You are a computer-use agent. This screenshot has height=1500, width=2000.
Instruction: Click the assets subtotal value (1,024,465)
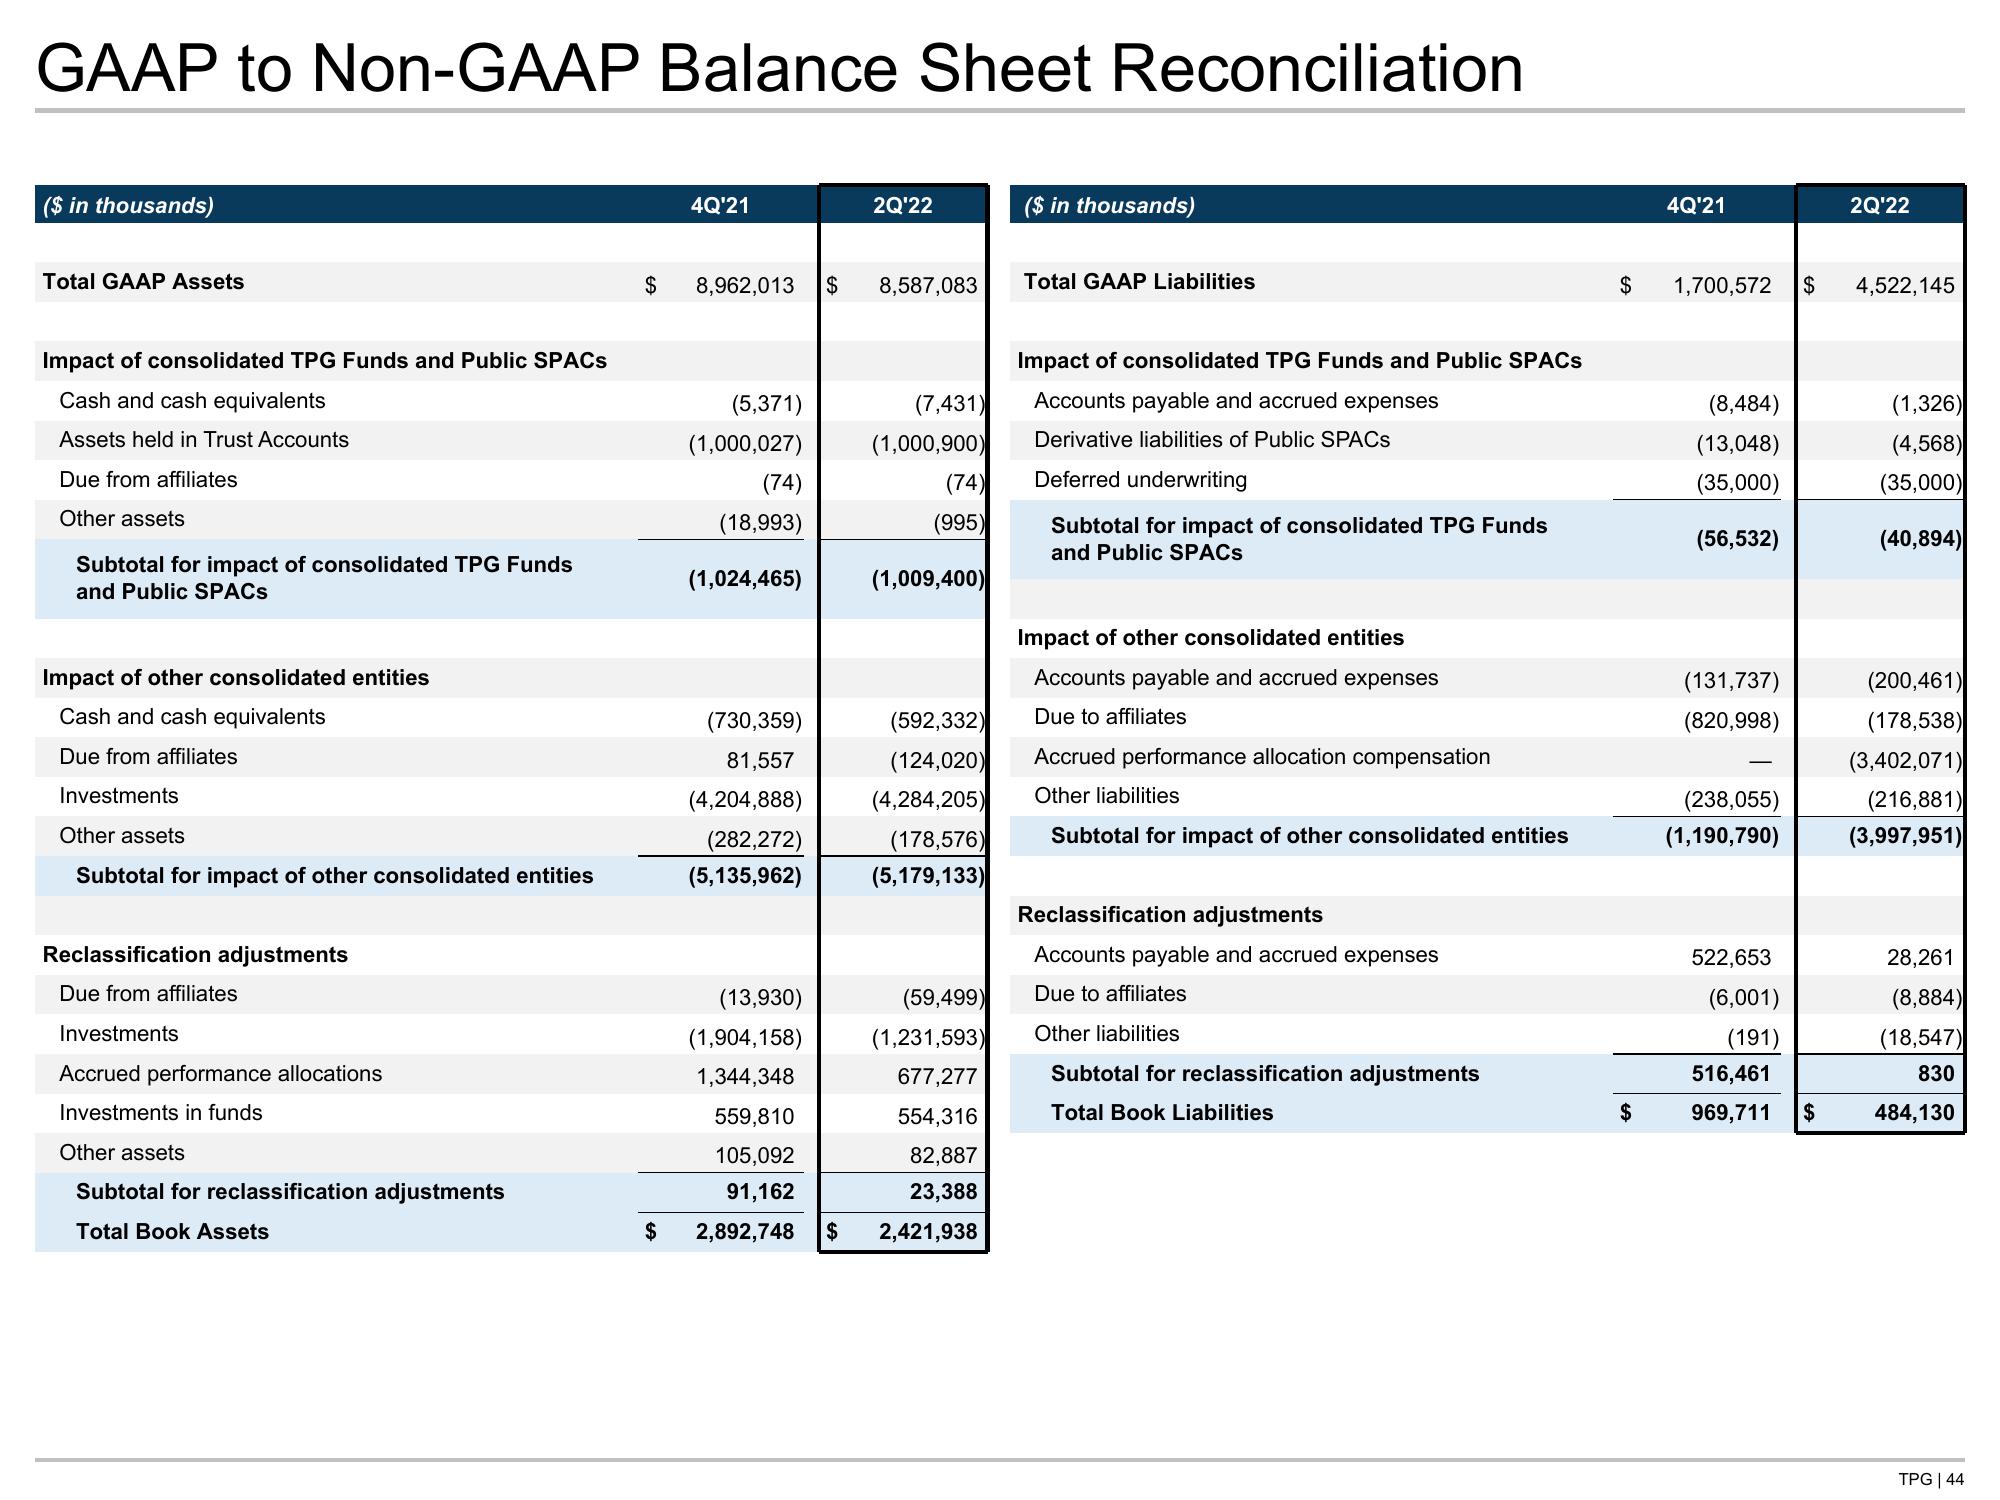pyautogui.click(x=745, y=579)
